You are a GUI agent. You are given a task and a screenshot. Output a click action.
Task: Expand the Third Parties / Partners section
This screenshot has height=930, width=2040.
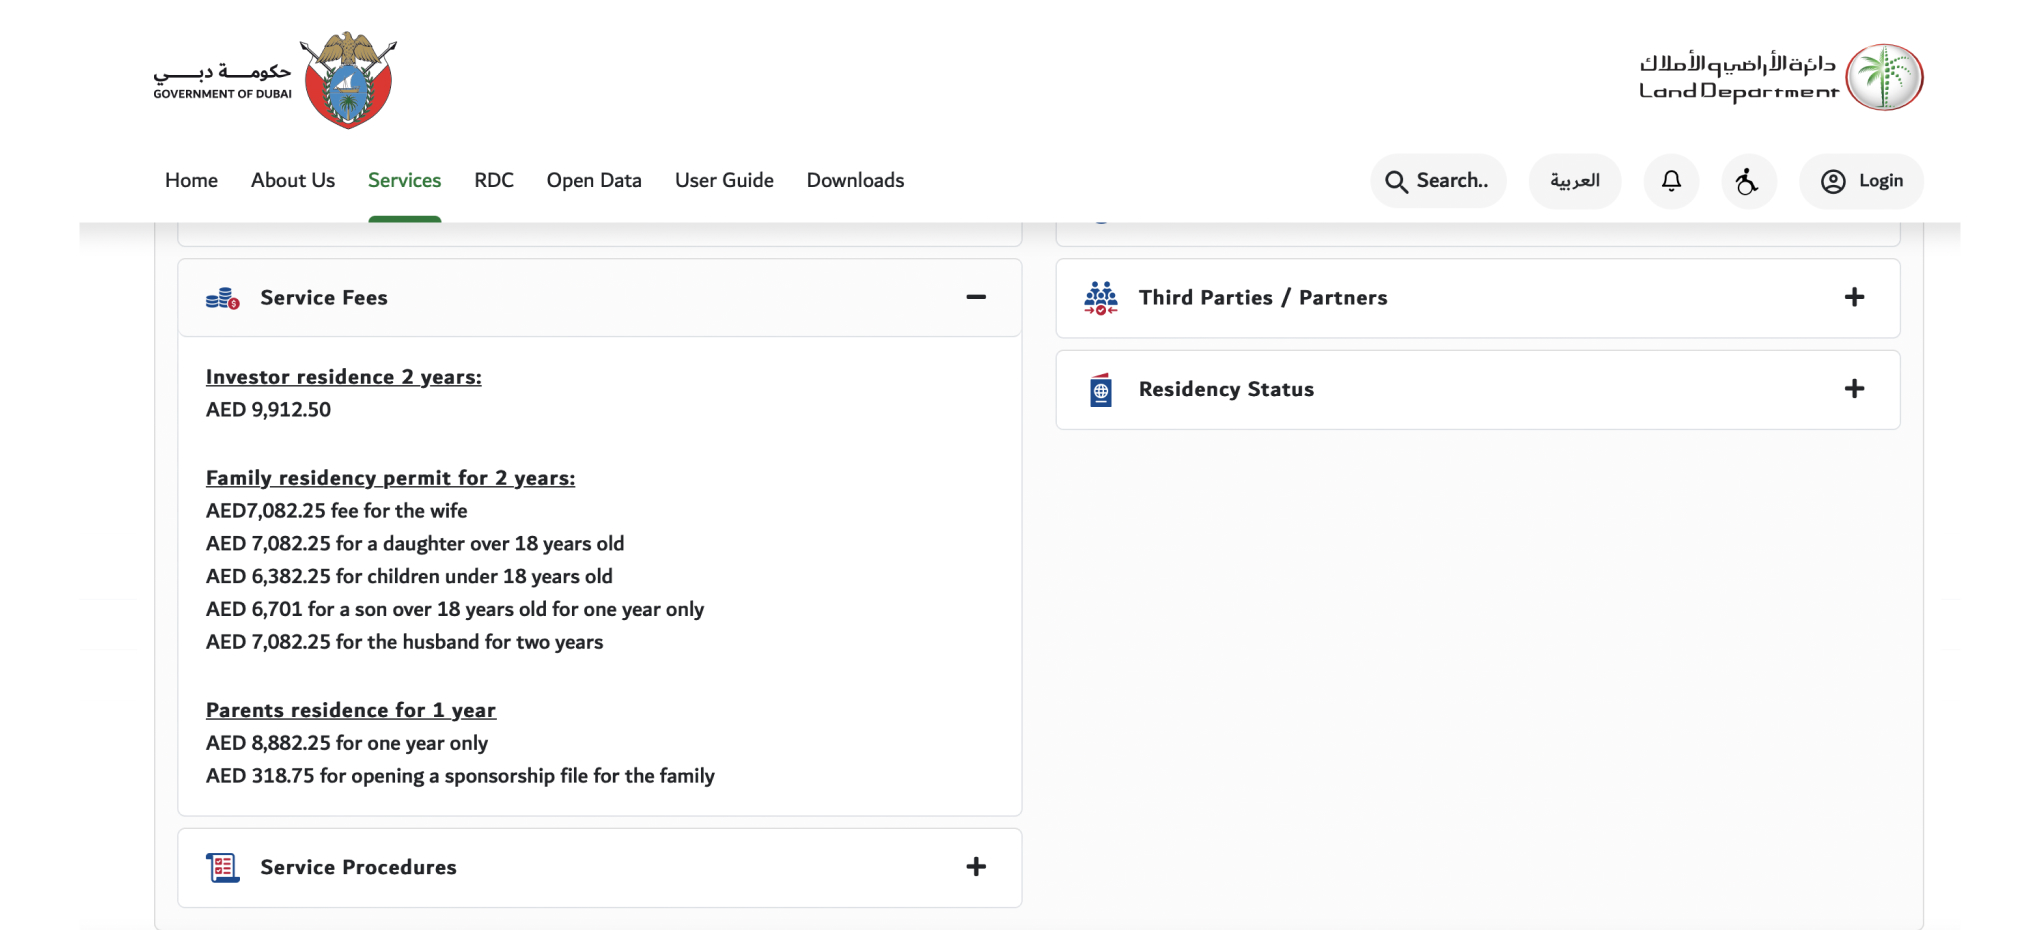(1854, 297)
